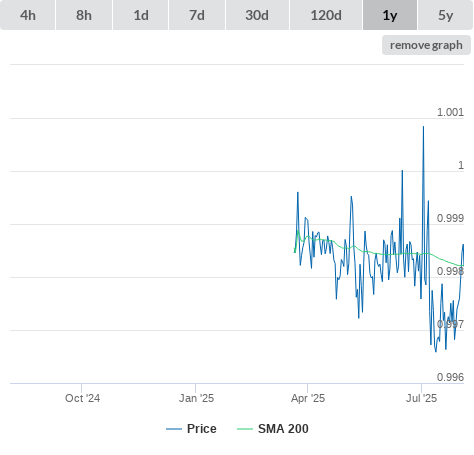474x455 pixels.
Task: Click the Oct '24 axis label
Action: [82, 398]
